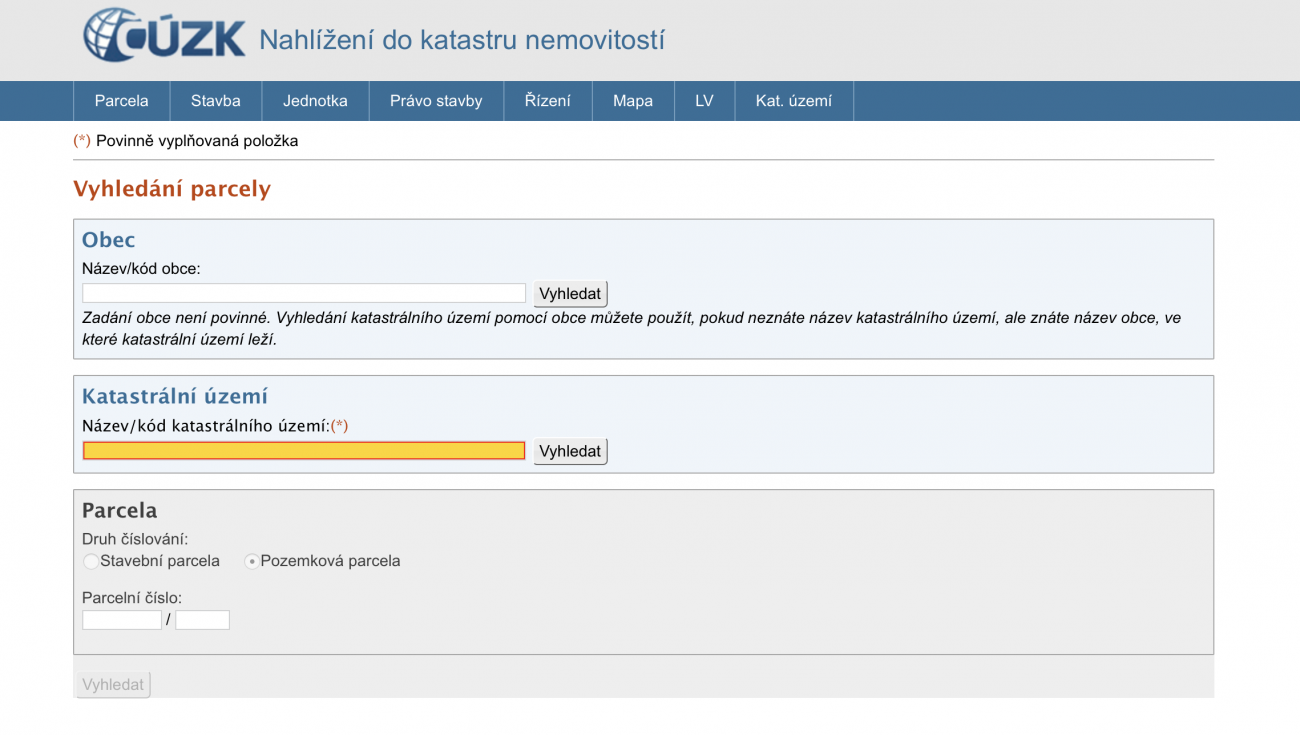Open the Mapa navigation item

[x=633, y=101]
